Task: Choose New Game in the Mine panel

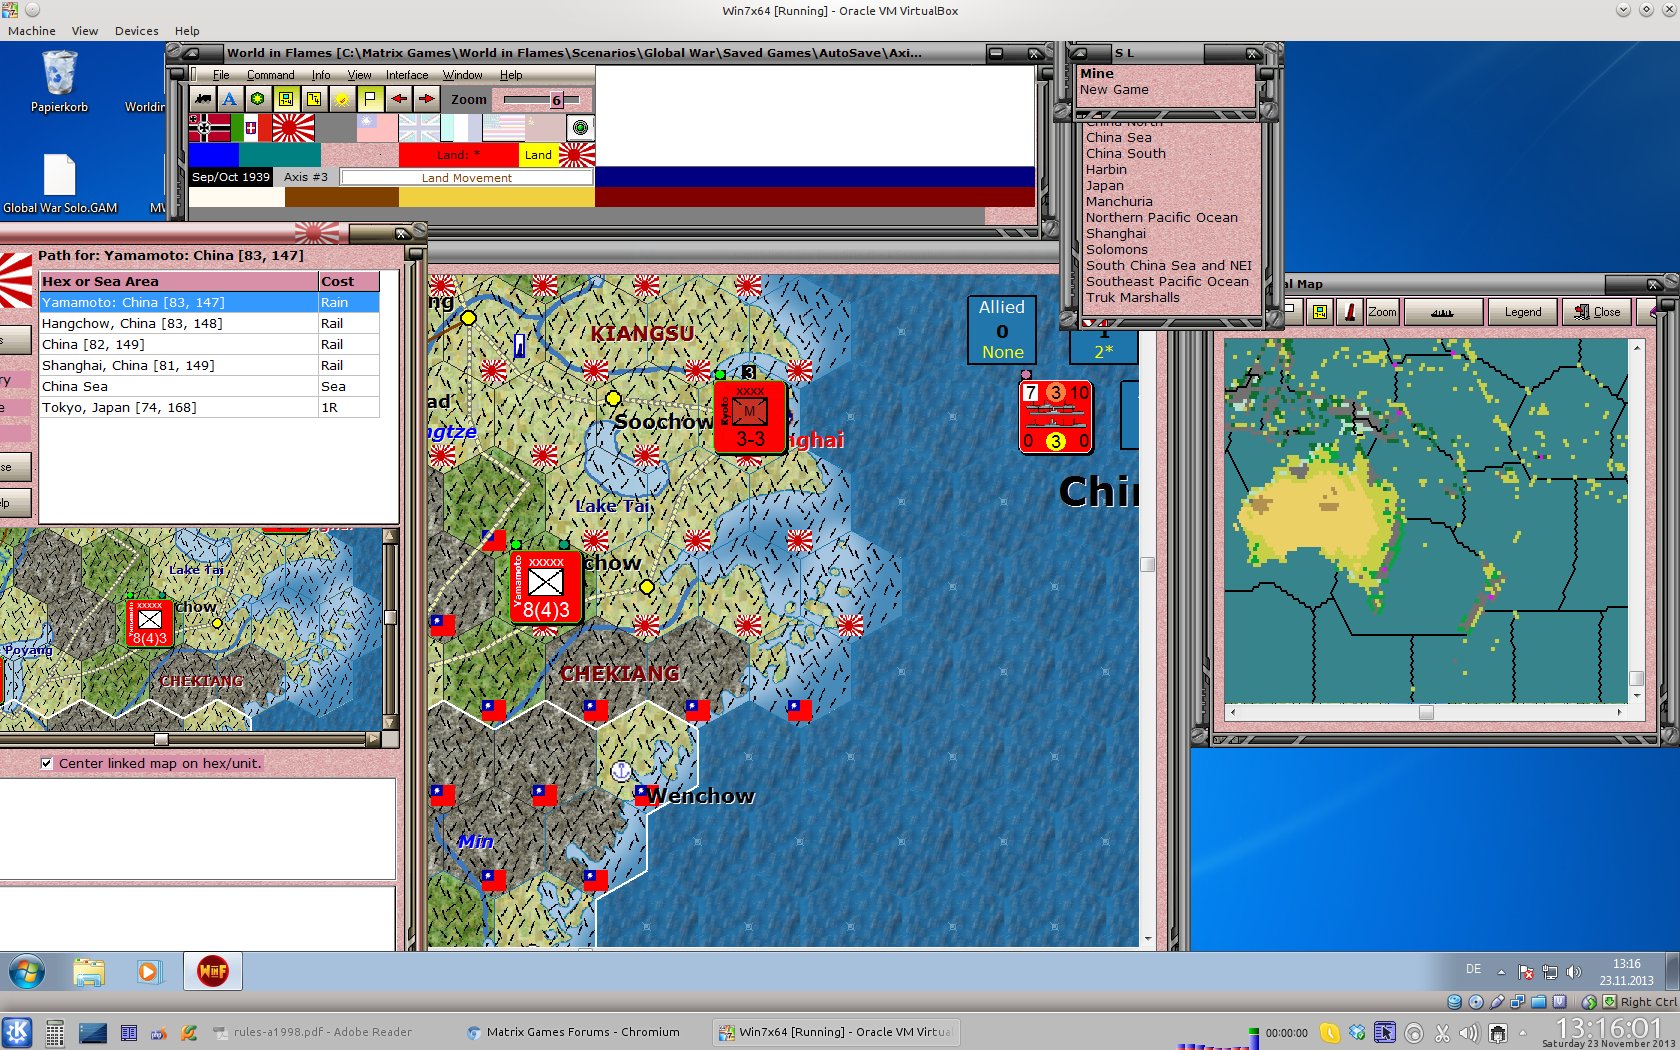Action: (x=1114, y=90)
